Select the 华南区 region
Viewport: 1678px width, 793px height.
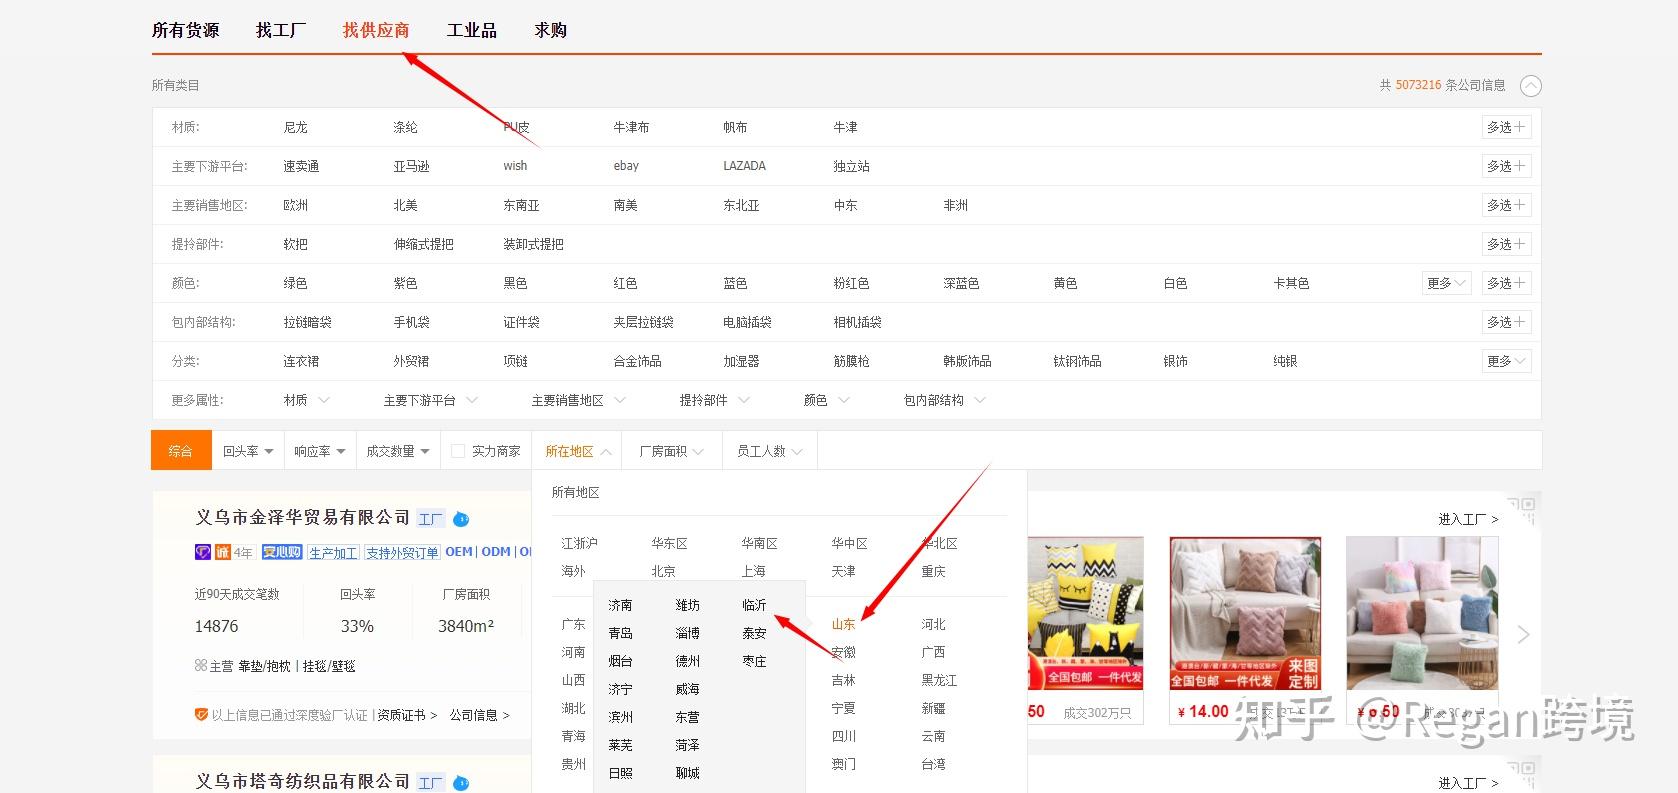tap(759, 543)
